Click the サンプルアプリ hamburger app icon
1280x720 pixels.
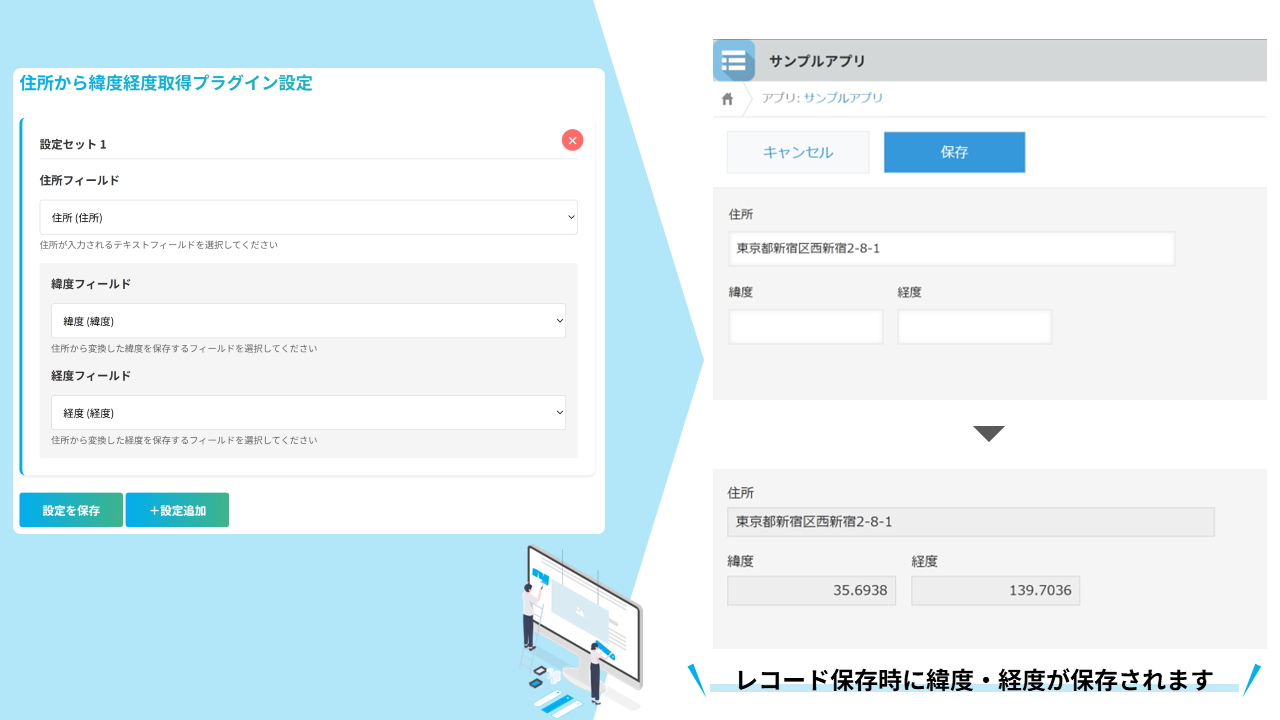click(x=733, y=60)
